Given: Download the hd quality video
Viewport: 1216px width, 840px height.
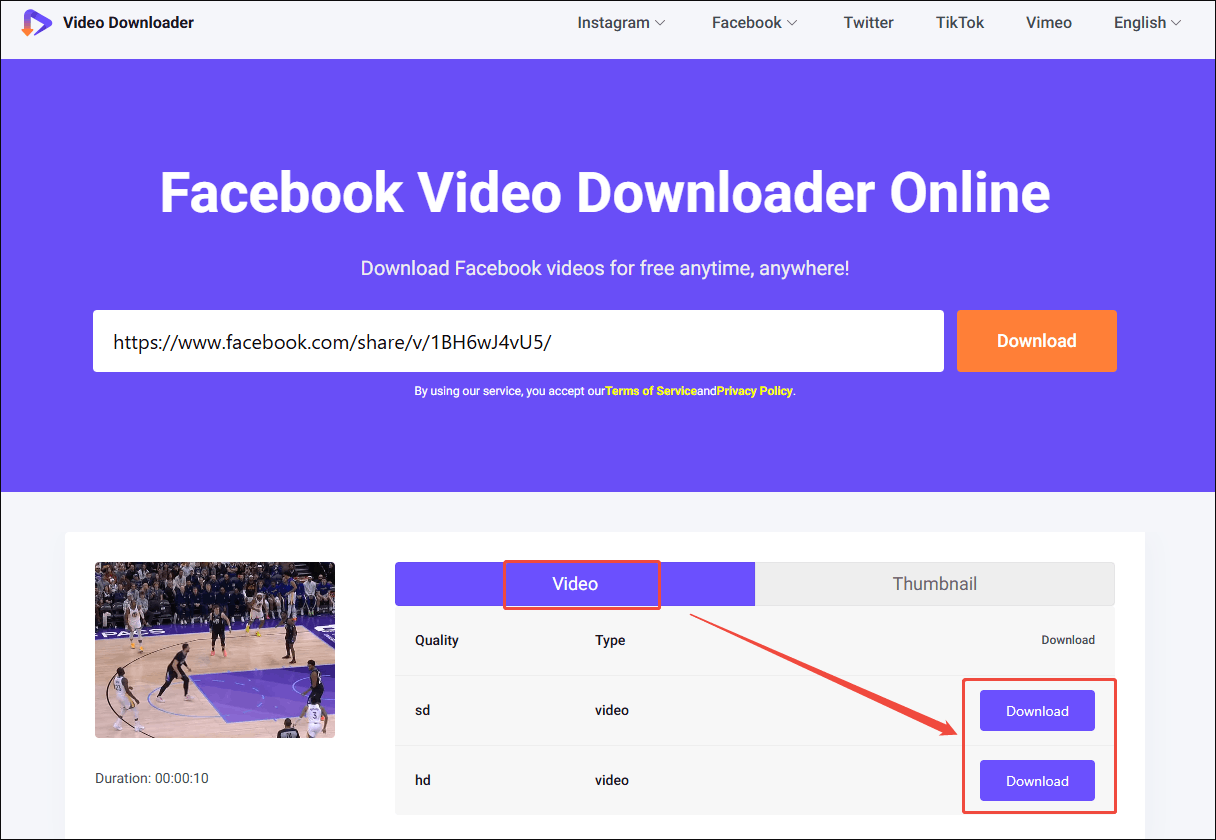Looking at the screenshot, I should (x=1037, y=781).
